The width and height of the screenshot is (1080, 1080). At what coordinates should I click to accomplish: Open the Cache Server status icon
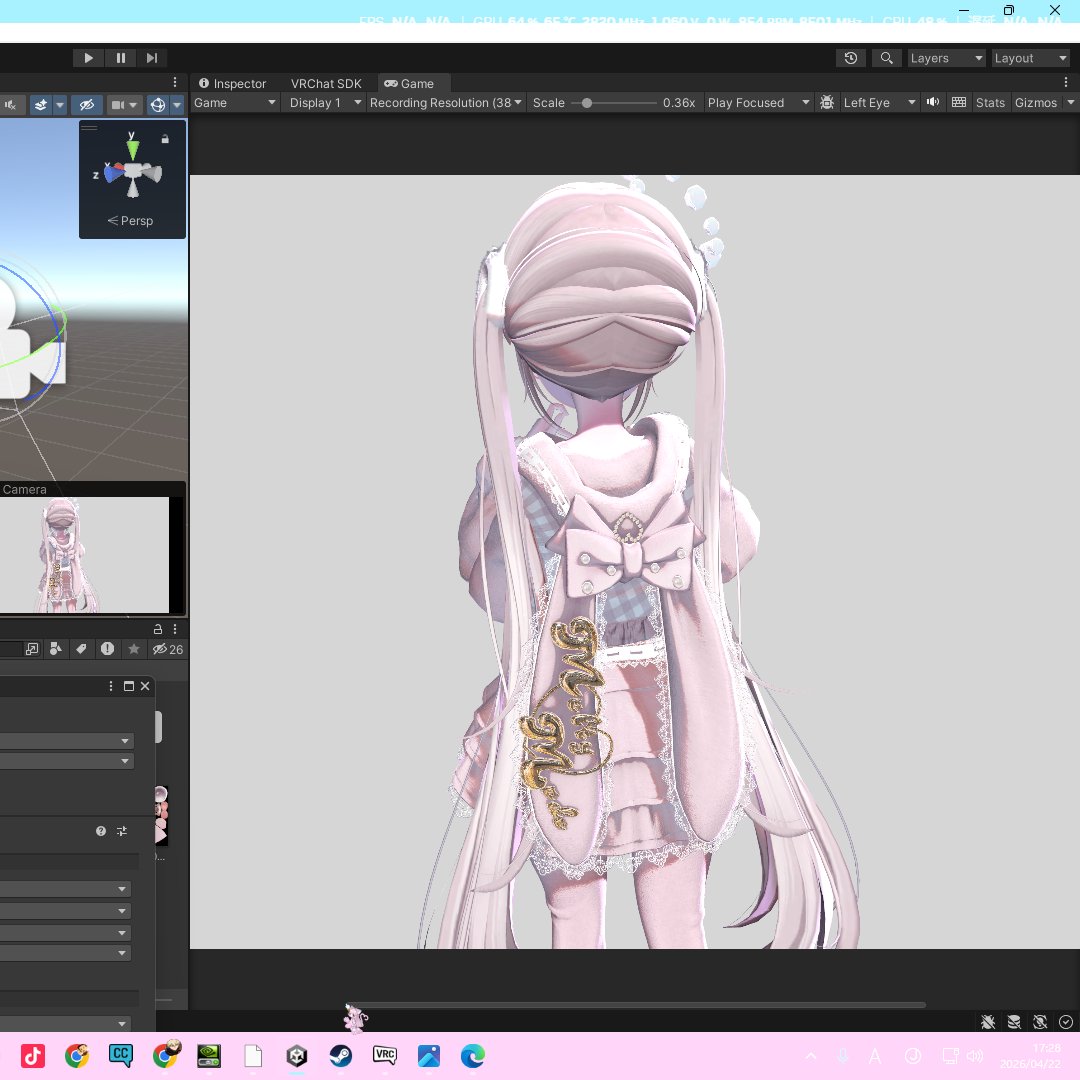coord(1014,1022)
